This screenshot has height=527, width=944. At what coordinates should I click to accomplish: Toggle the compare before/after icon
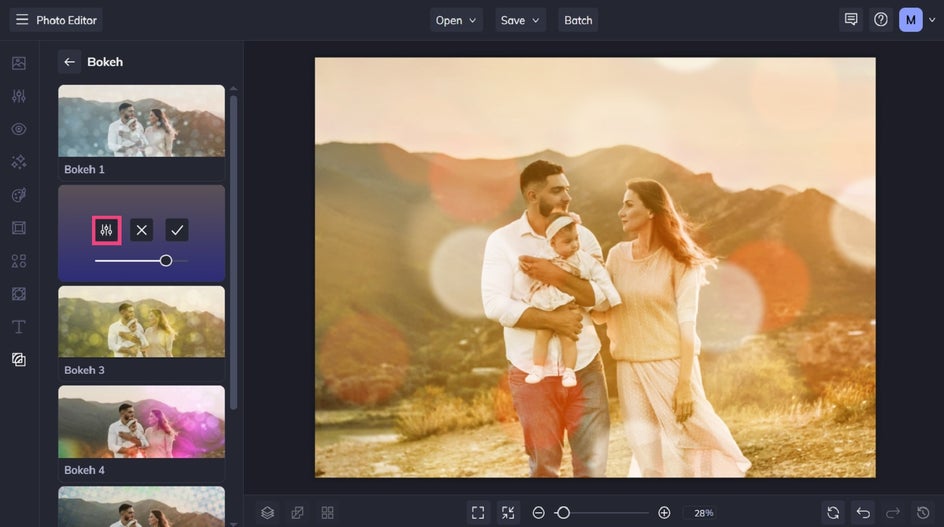(297, 513)
